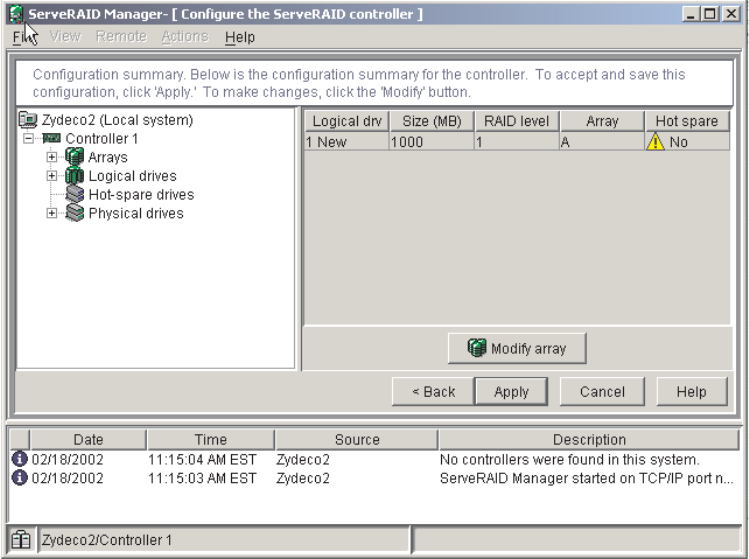
Task: Click the Physical drives icon in tree
Action: pyautogui.click(x=75, y=213)
